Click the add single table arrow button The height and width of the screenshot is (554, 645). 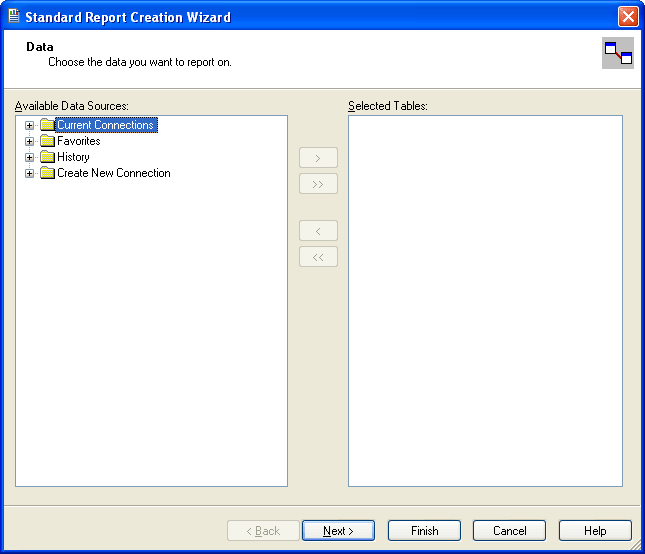[318, 158]
